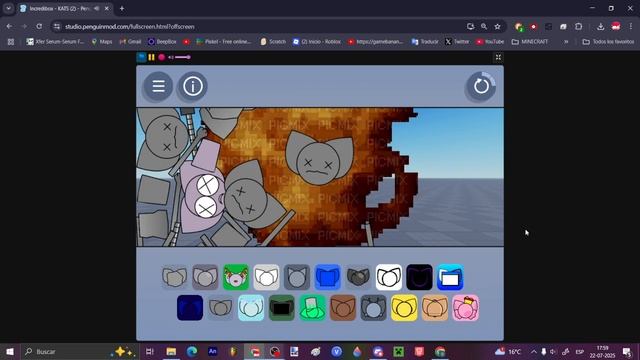Image resolution: width=640 pixels, height=360 pixels.
Task: Expand the hidden system tray icons chevron
Action: point(533,351)
